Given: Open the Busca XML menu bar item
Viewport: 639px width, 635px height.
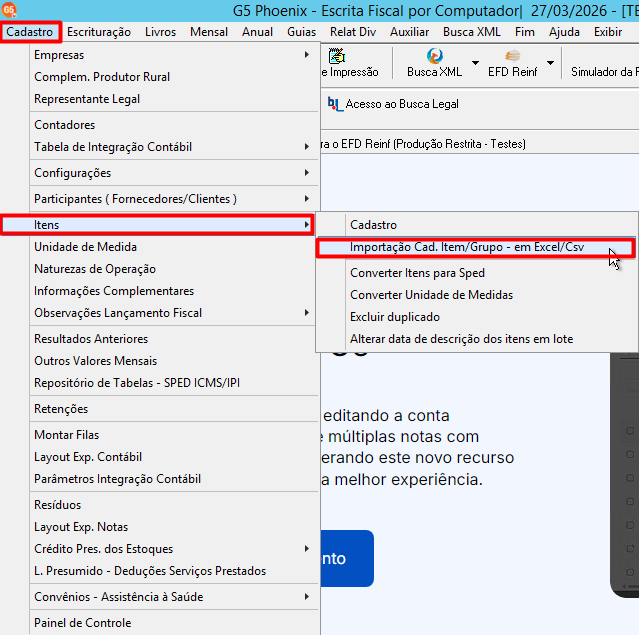Looking at the screenshot, I should pos(472,32).
